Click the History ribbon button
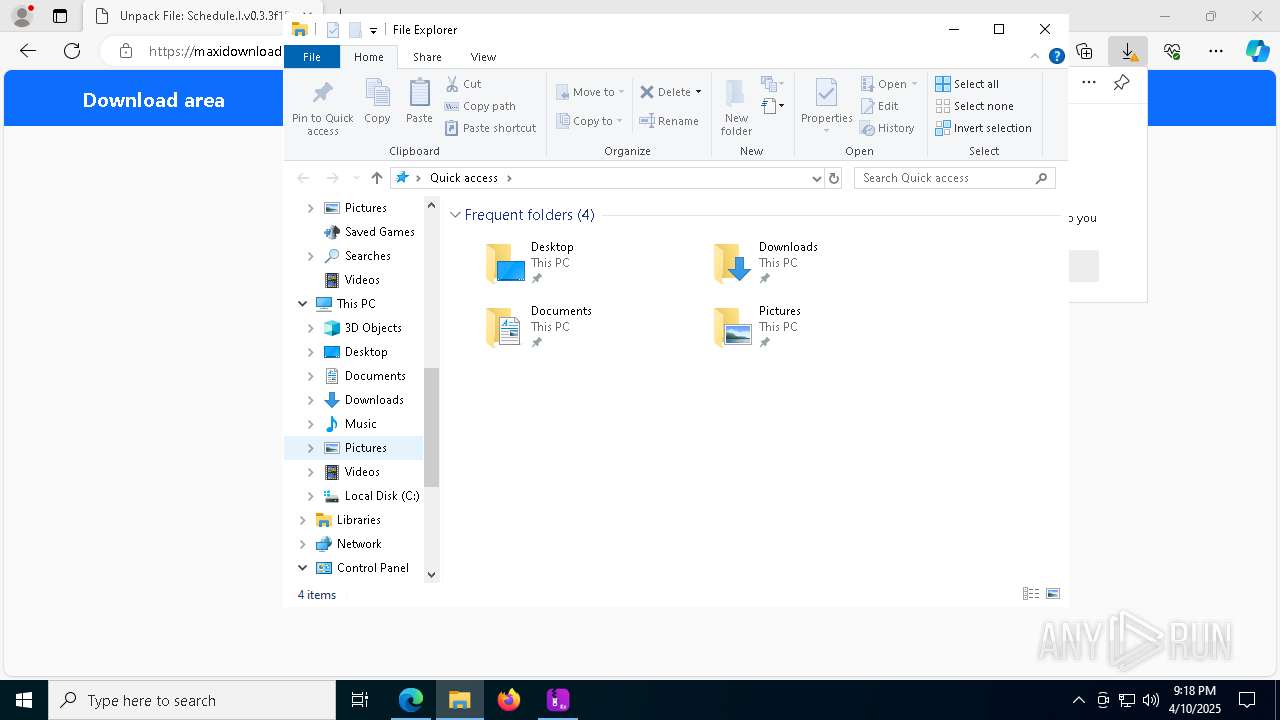Image resolution: width=1280 pixels, height=720 pixels. click(x=888, y=128)
